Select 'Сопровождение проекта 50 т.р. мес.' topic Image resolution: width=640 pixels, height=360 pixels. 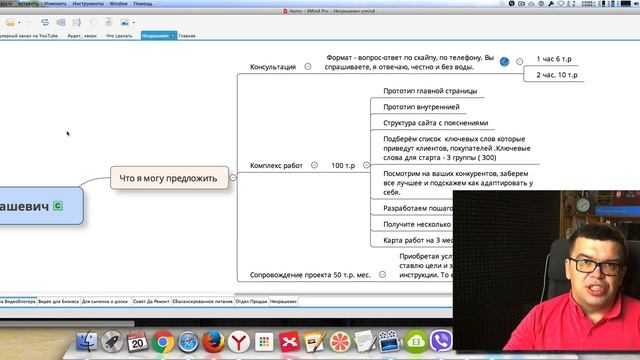pos(310,275)
